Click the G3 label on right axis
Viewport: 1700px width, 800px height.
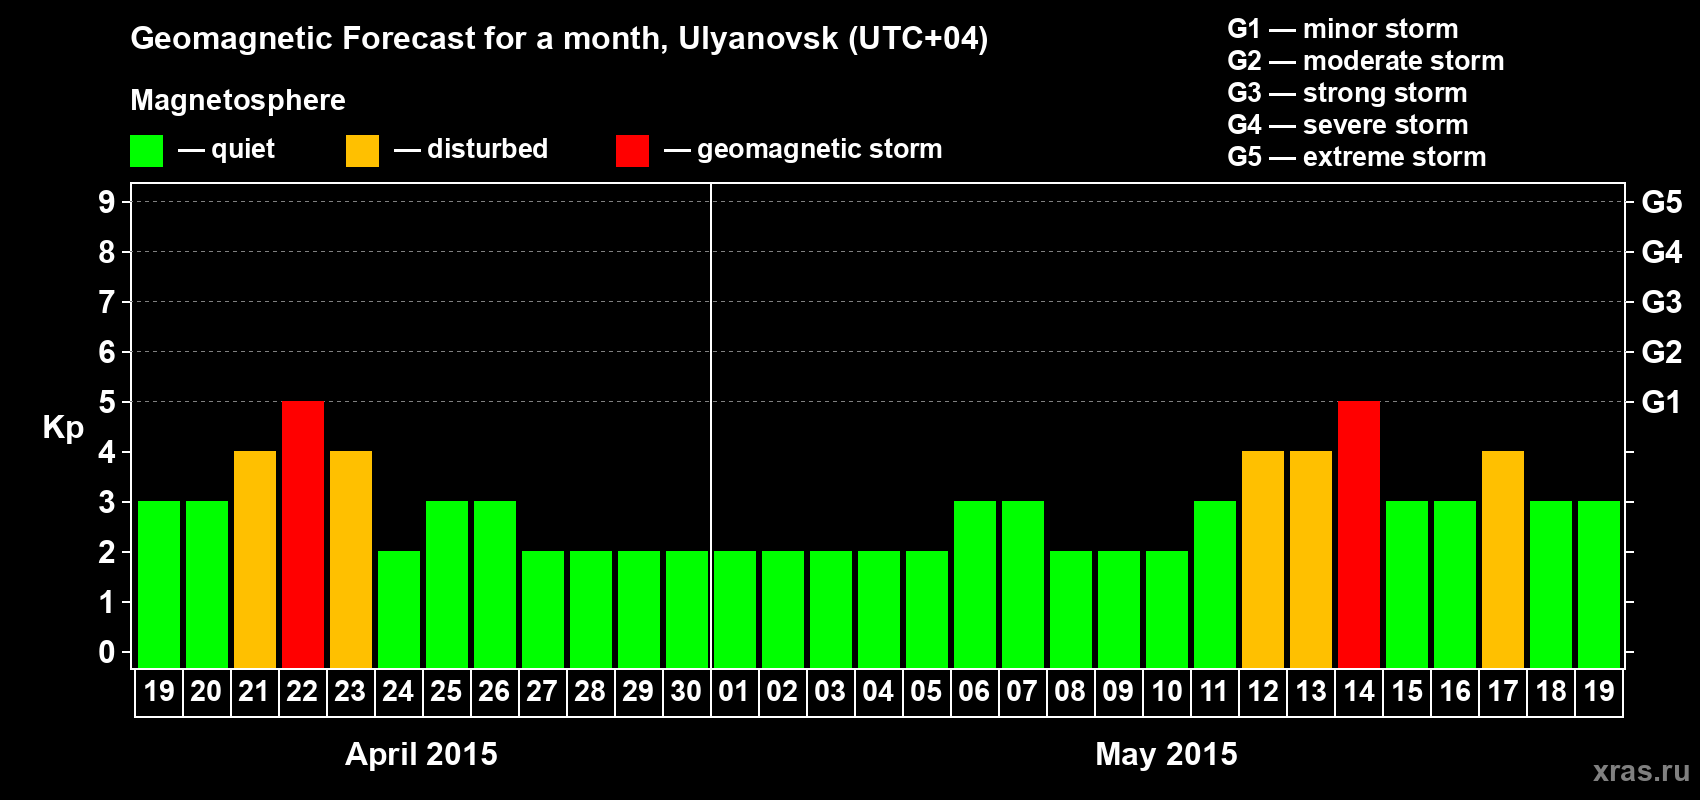(1661, 302)
